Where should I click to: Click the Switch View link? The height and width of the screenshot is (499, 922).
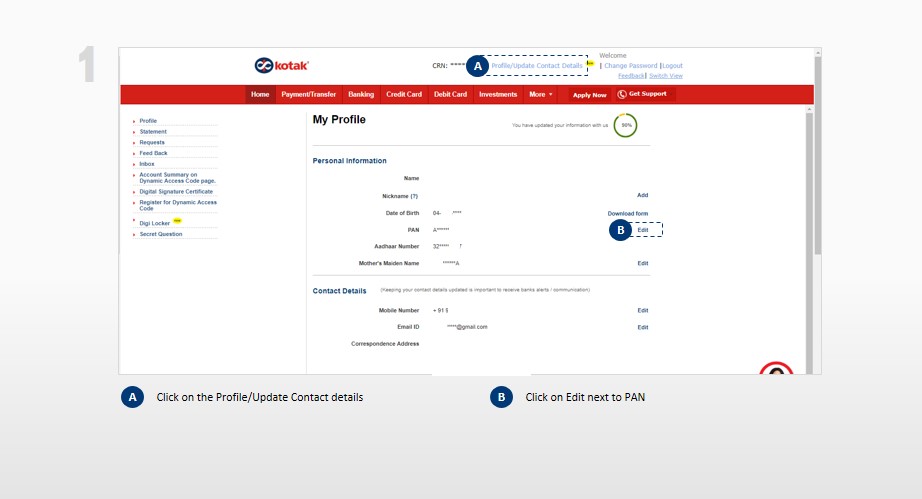pos(666,76)
